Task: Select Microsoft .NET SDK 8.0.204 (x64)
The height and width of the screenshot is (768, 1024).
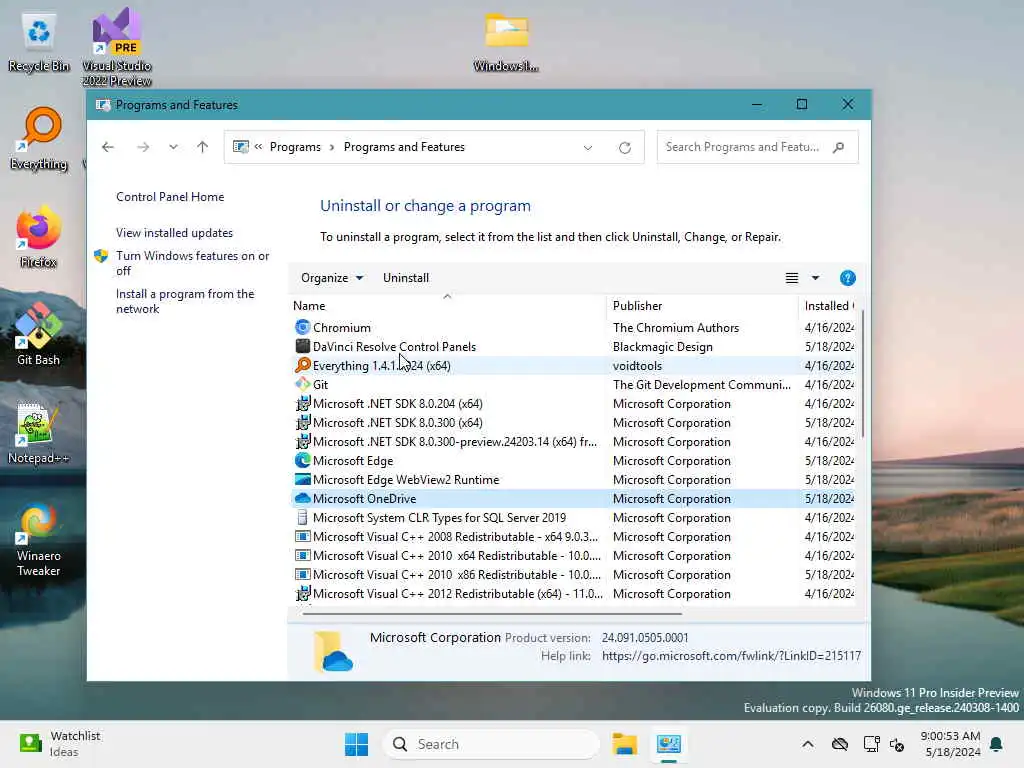Action: click(571, 404)
